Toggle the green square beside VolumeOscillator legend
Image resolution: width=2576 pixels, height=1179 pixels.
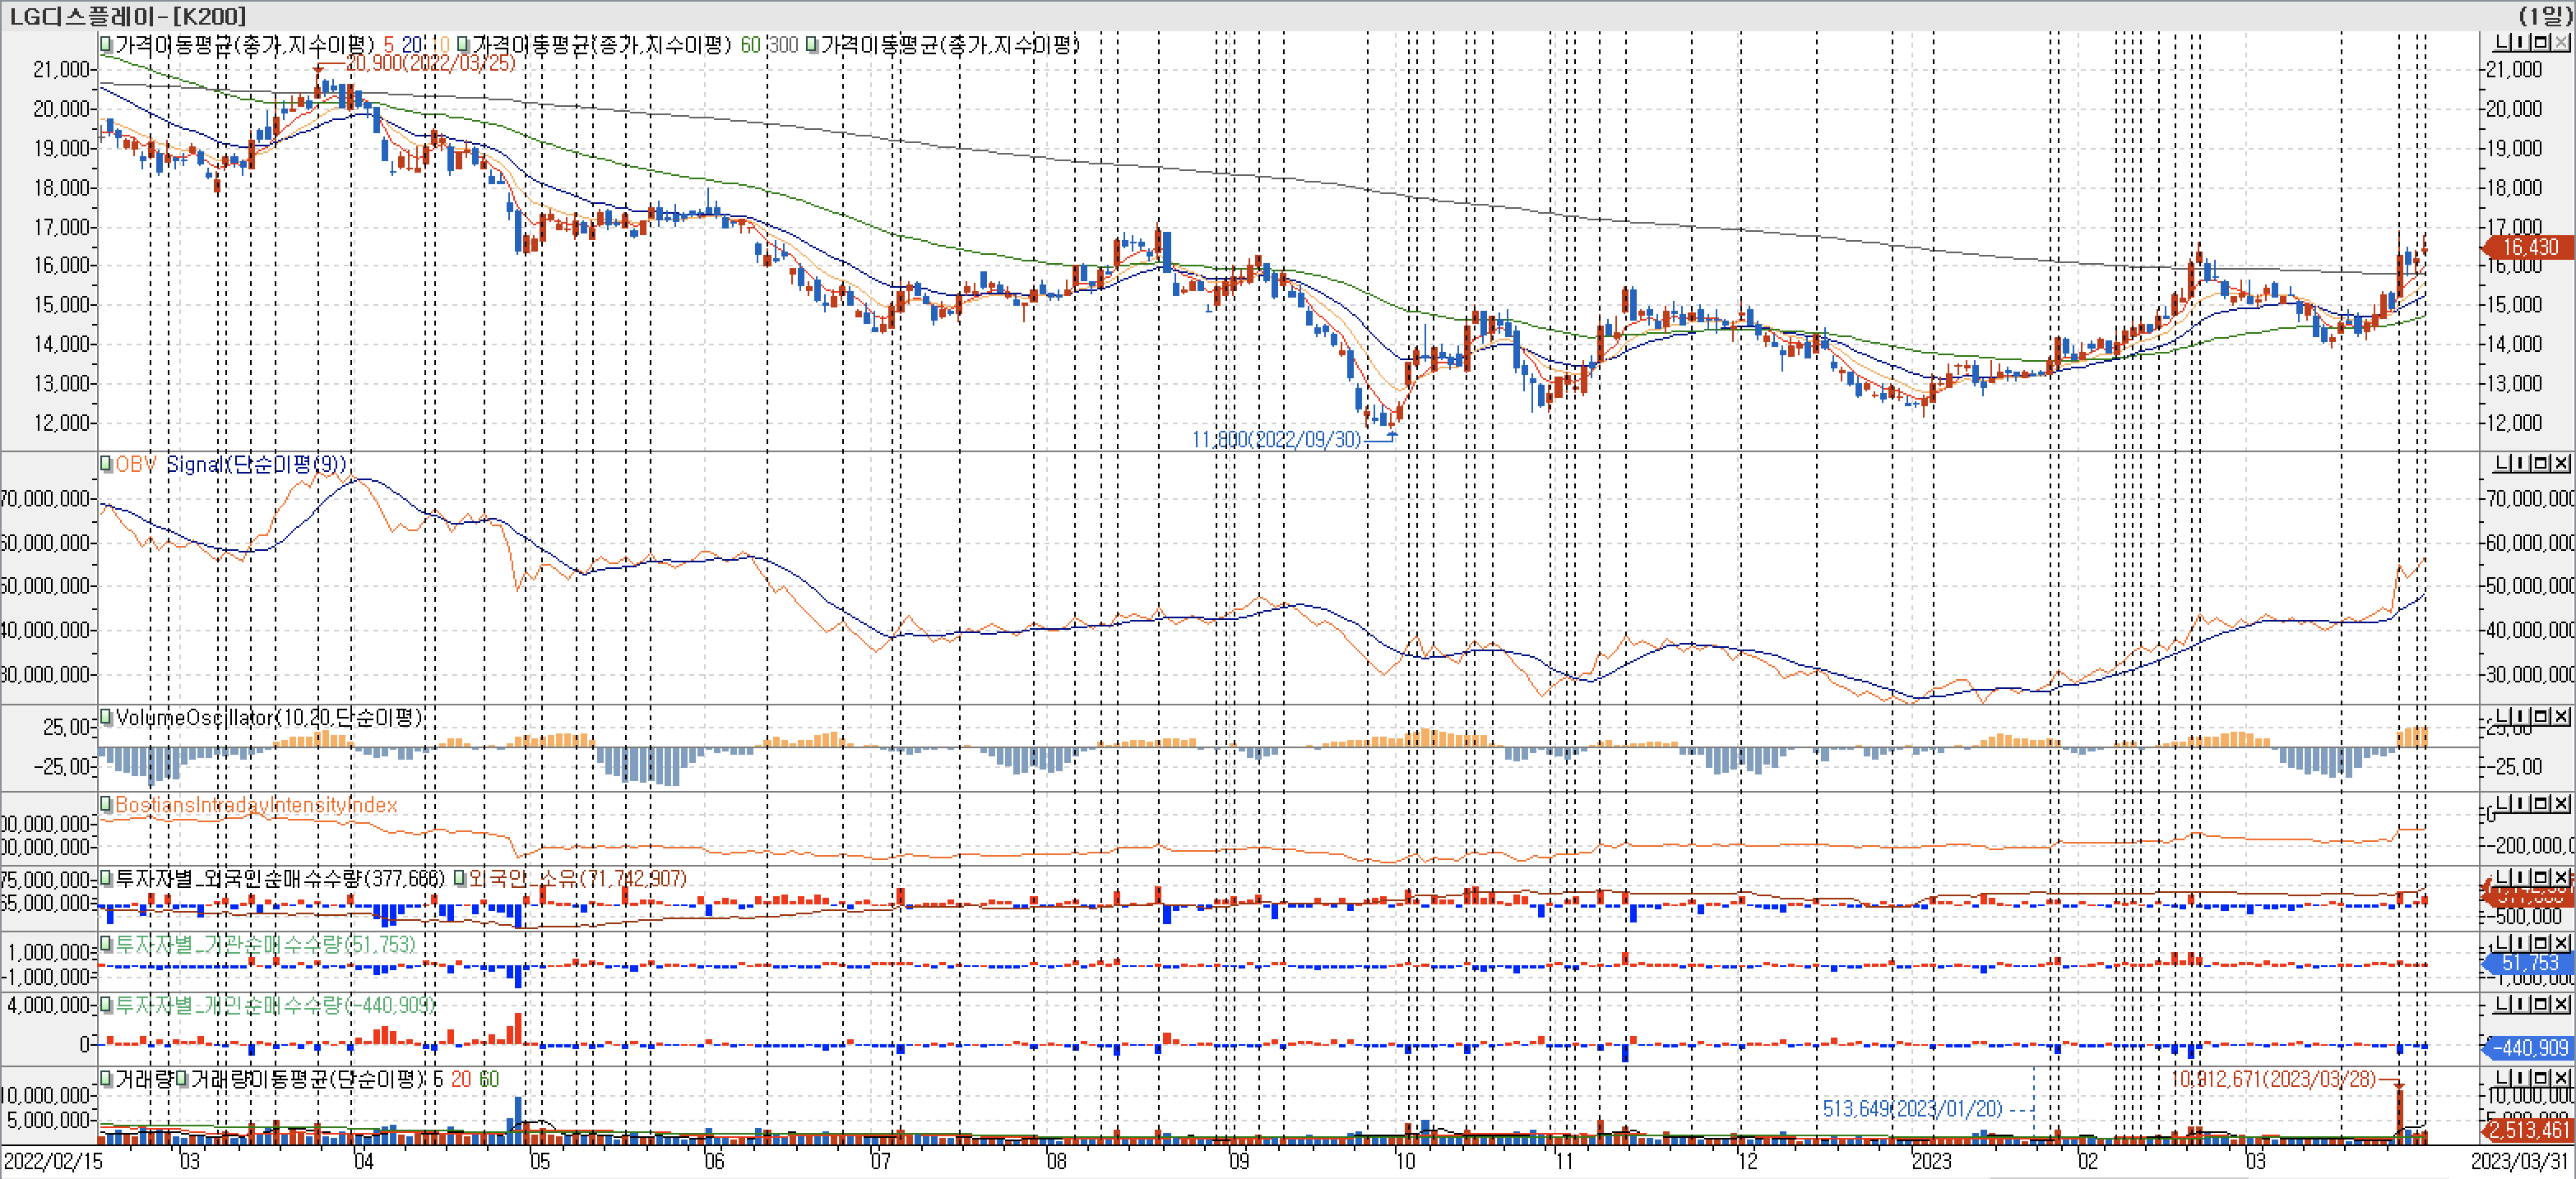[x=106, y=717]
